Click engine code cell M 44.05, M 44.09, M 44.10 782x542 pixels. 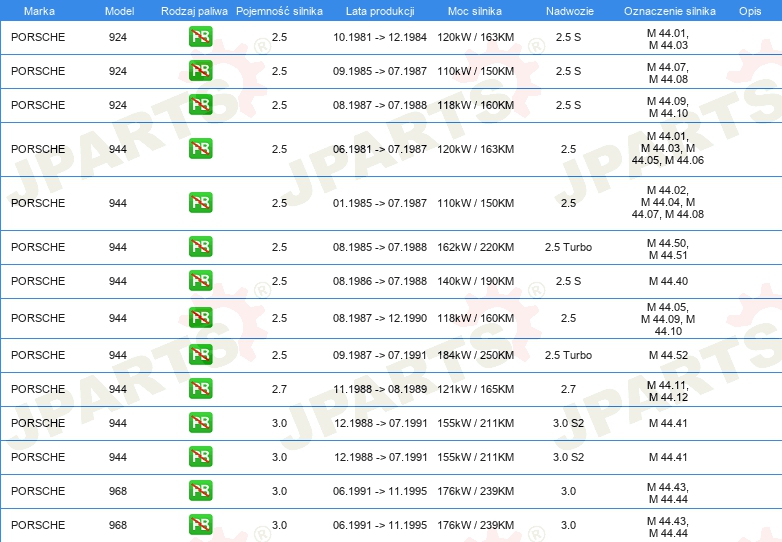[x=668, y=319]
